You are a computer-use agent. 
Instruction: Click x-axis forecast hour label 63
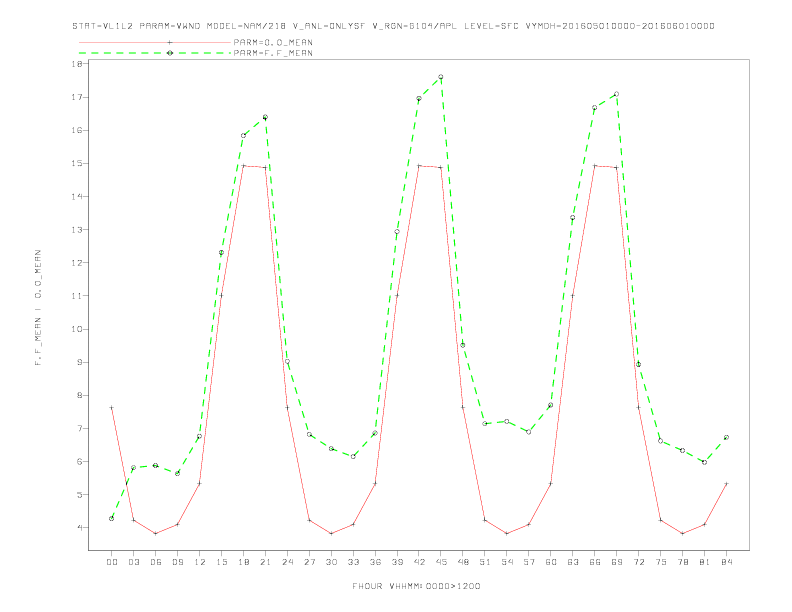click(x=573, y=562)
